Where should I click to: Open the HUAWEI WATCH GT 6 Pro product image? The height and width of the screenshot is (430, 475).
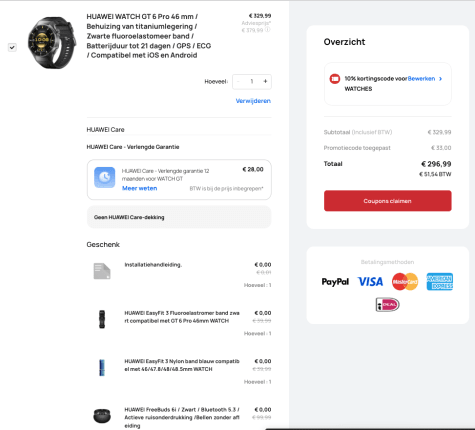52,43
